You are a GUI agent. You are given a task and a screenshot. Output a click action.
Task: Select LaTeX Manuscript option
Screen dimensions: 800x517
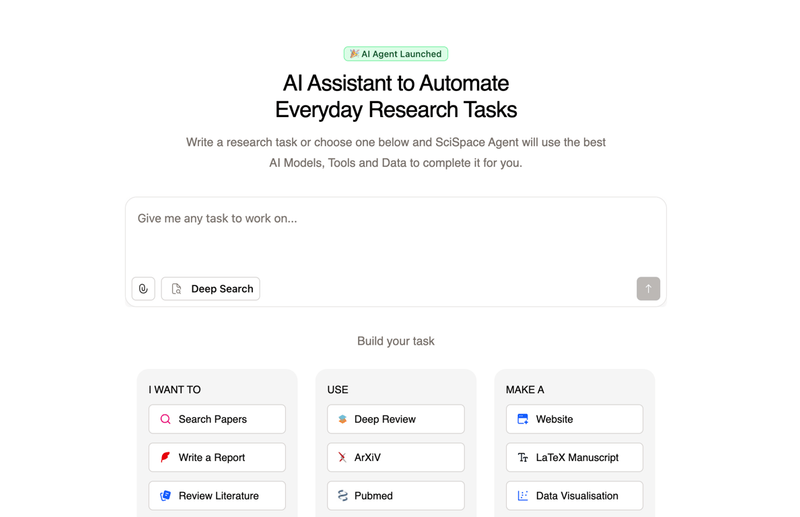(x=574, y=457)
